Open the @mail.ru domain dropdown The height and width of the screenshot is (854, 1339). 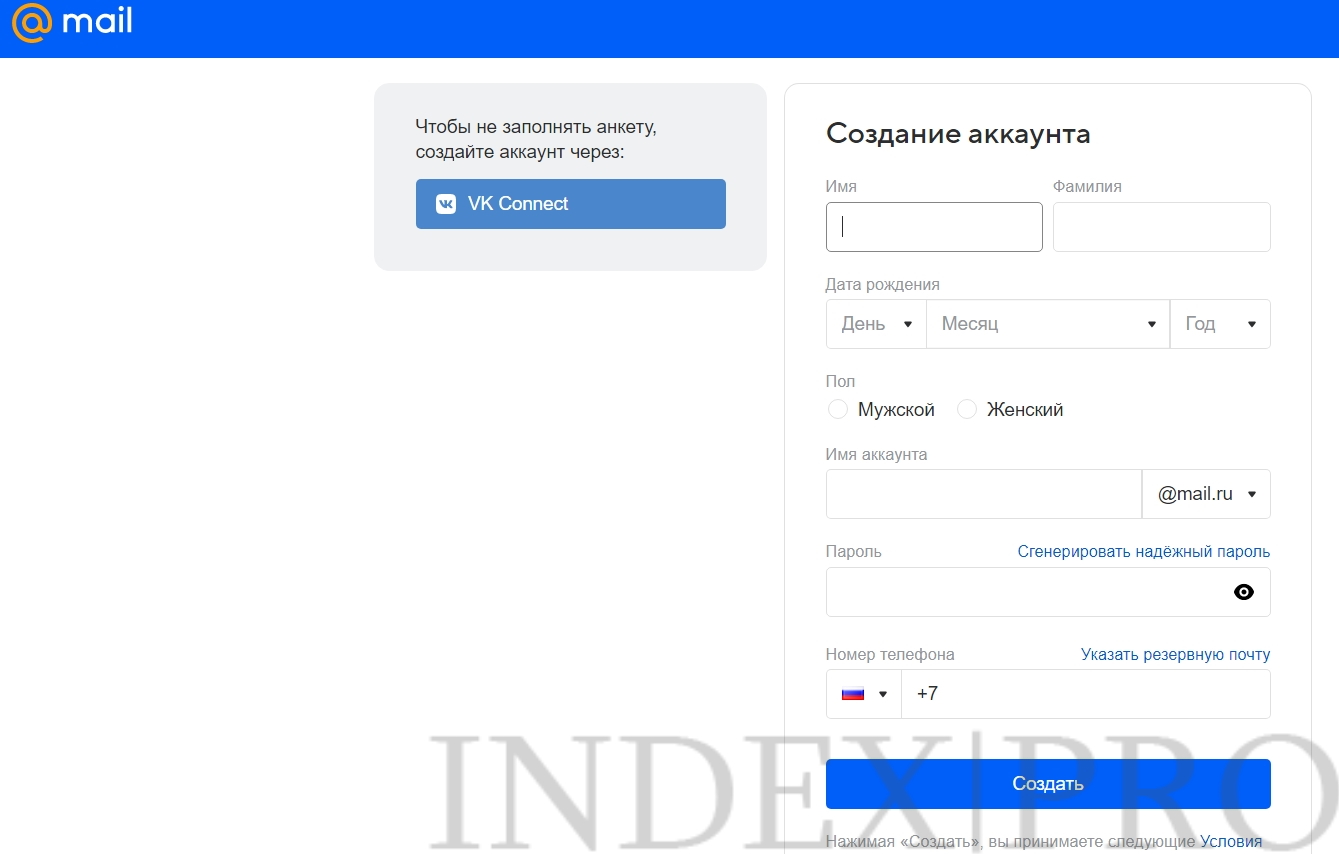[x=1206, y=494]
